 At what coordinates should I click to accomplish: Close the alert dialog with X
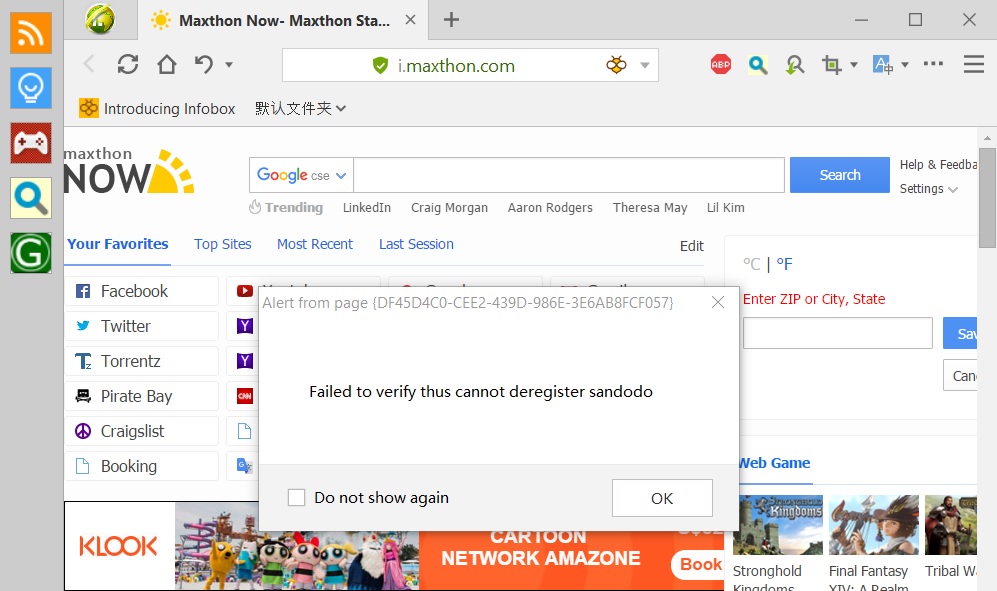tap(718, 302)
